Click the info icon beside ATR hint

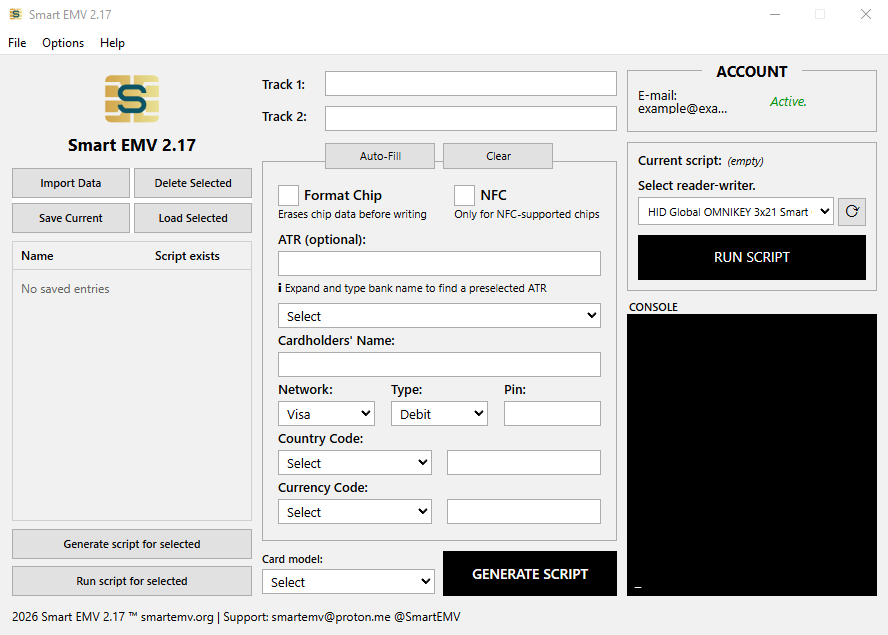280,288
